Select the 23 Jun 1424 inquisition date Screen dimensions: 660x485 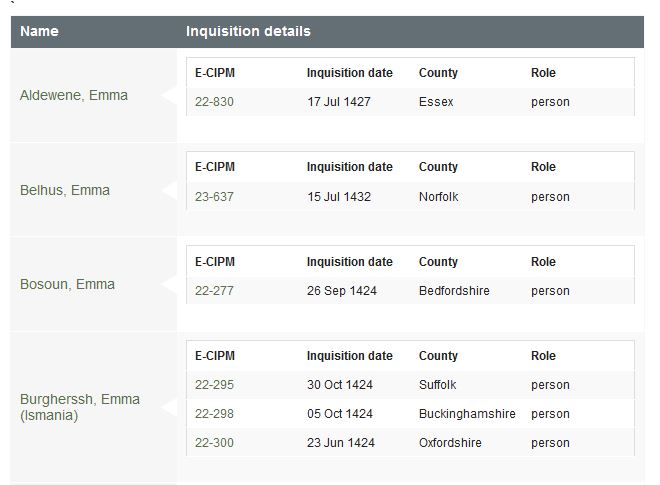click(341, 443)
